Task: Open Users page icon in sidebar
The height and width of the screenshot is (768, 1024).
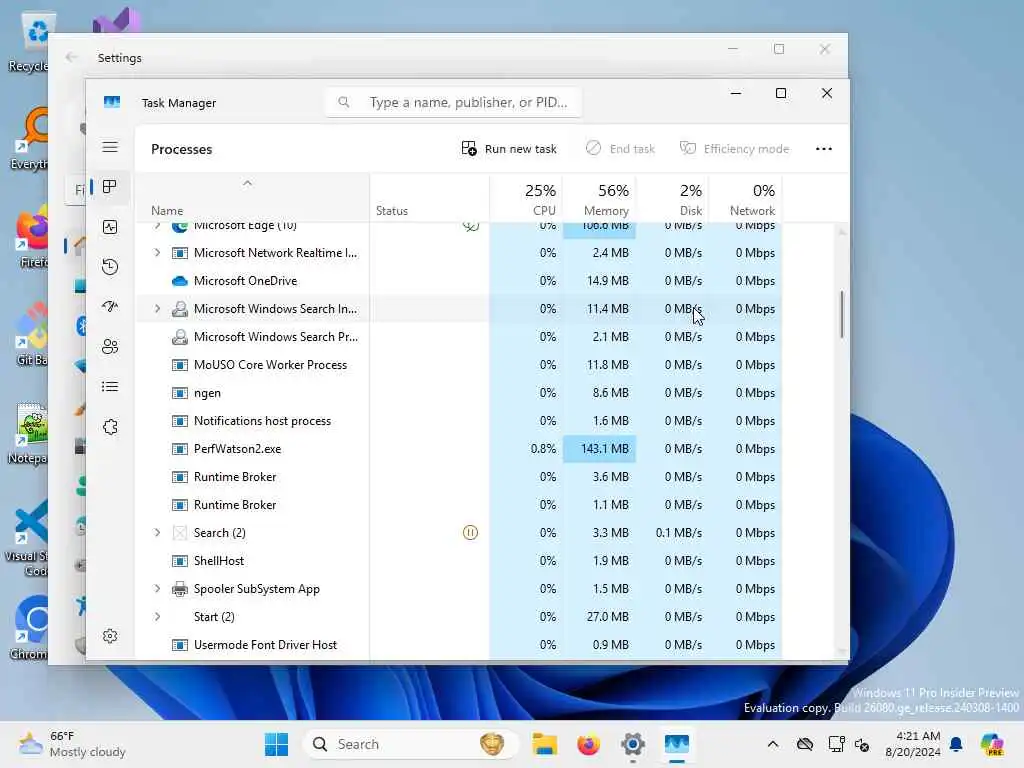Action: (110, 346)
